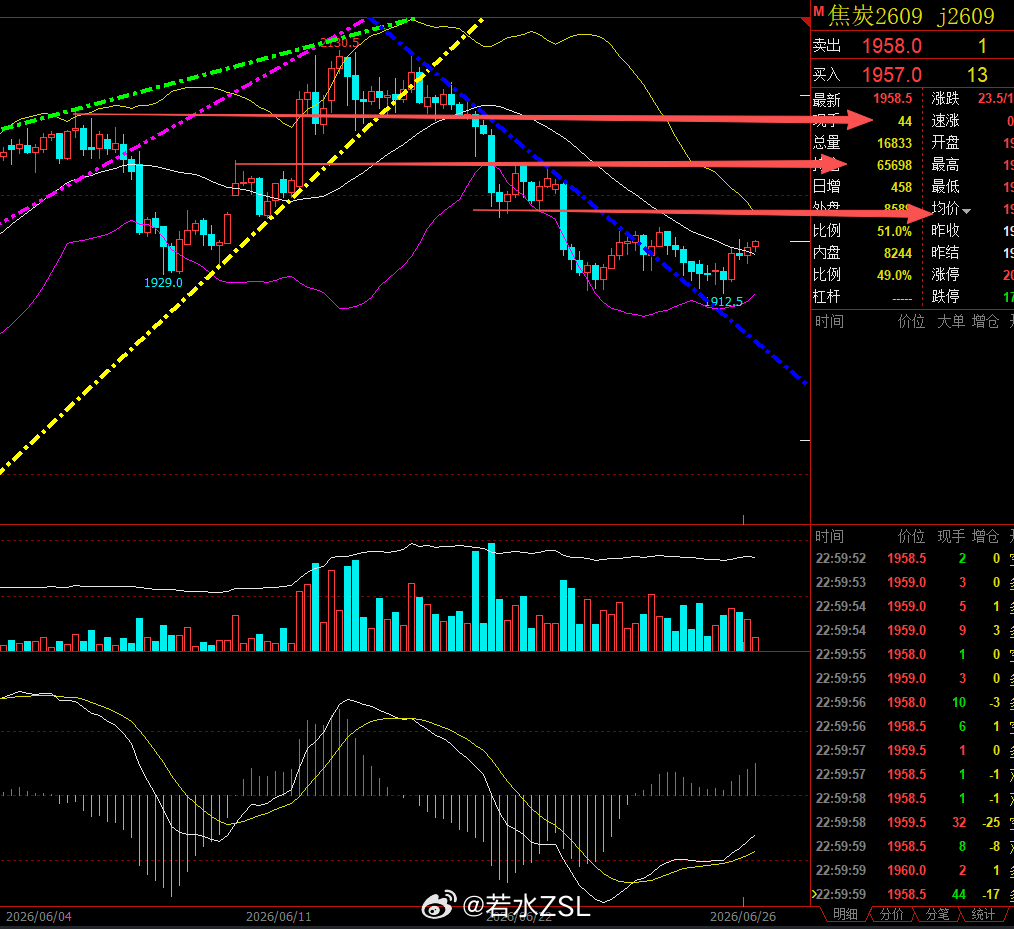Click the 大单 column header

(x=951, y=321)
